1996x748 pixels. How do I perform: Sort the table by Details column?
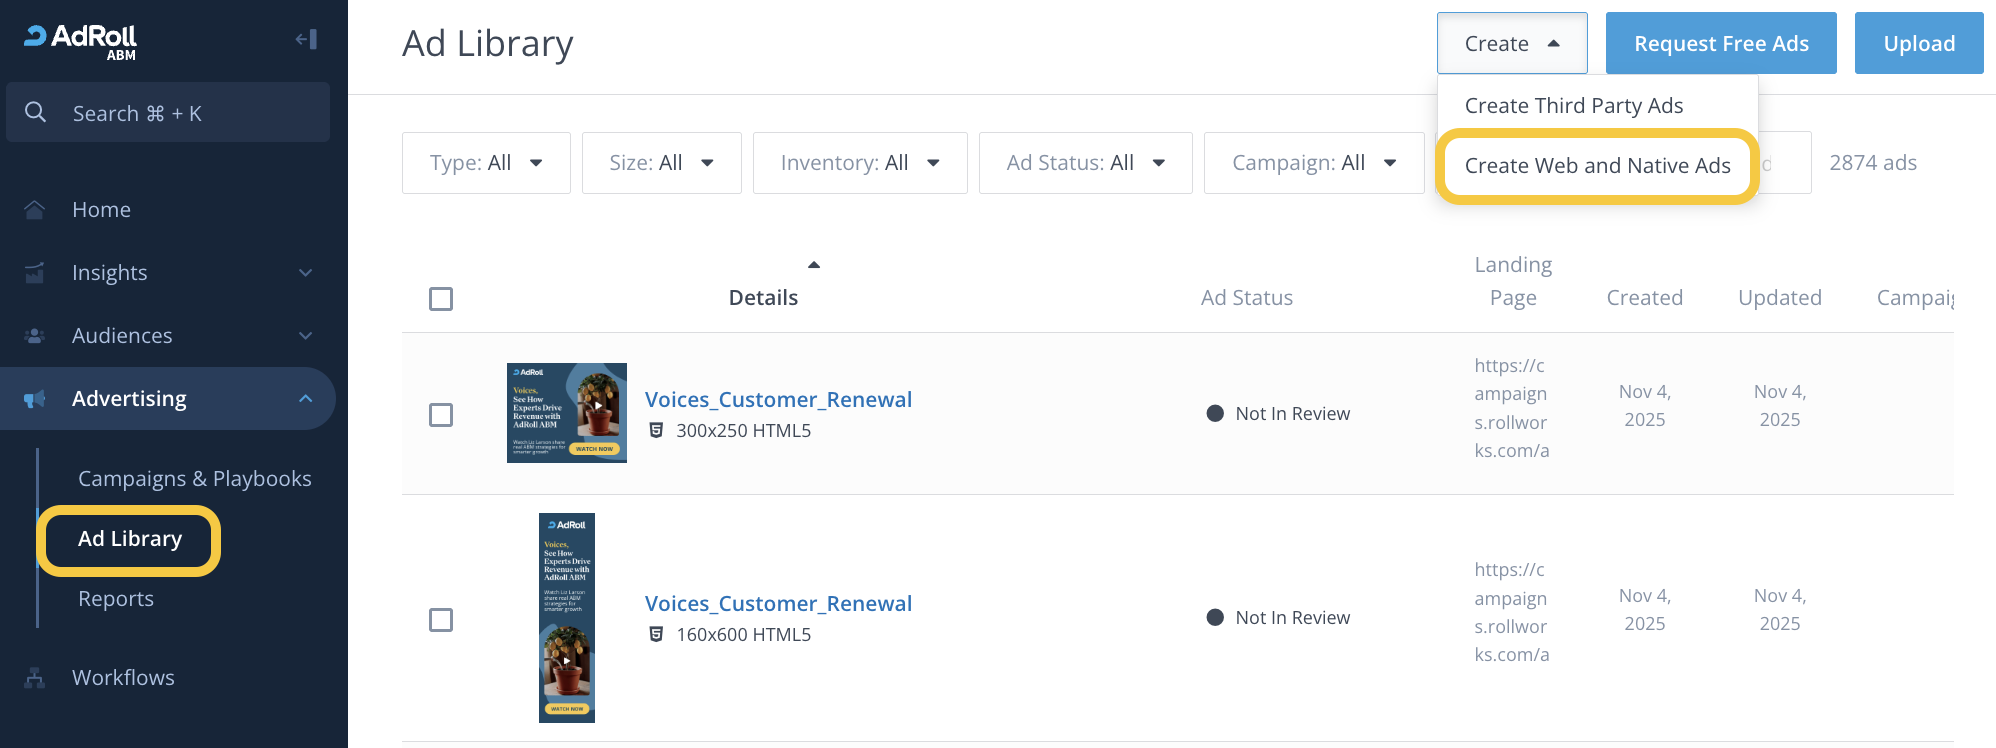(x=763, y=298)
